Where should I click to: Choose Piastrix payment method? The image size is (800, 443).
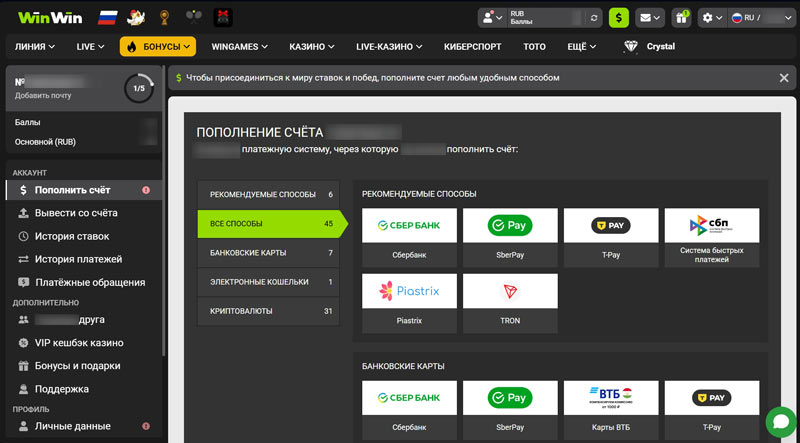[409, 303]
